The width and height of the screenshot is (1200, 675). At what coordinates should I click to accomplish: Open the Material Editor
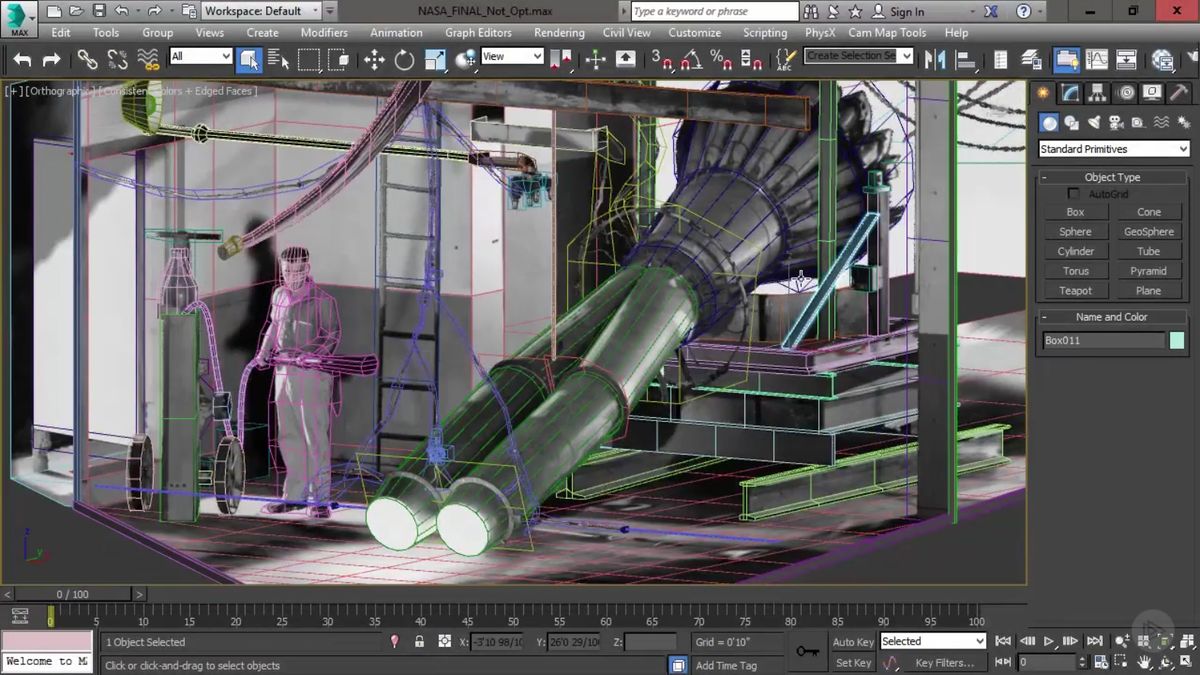(x=1163, y=59)
